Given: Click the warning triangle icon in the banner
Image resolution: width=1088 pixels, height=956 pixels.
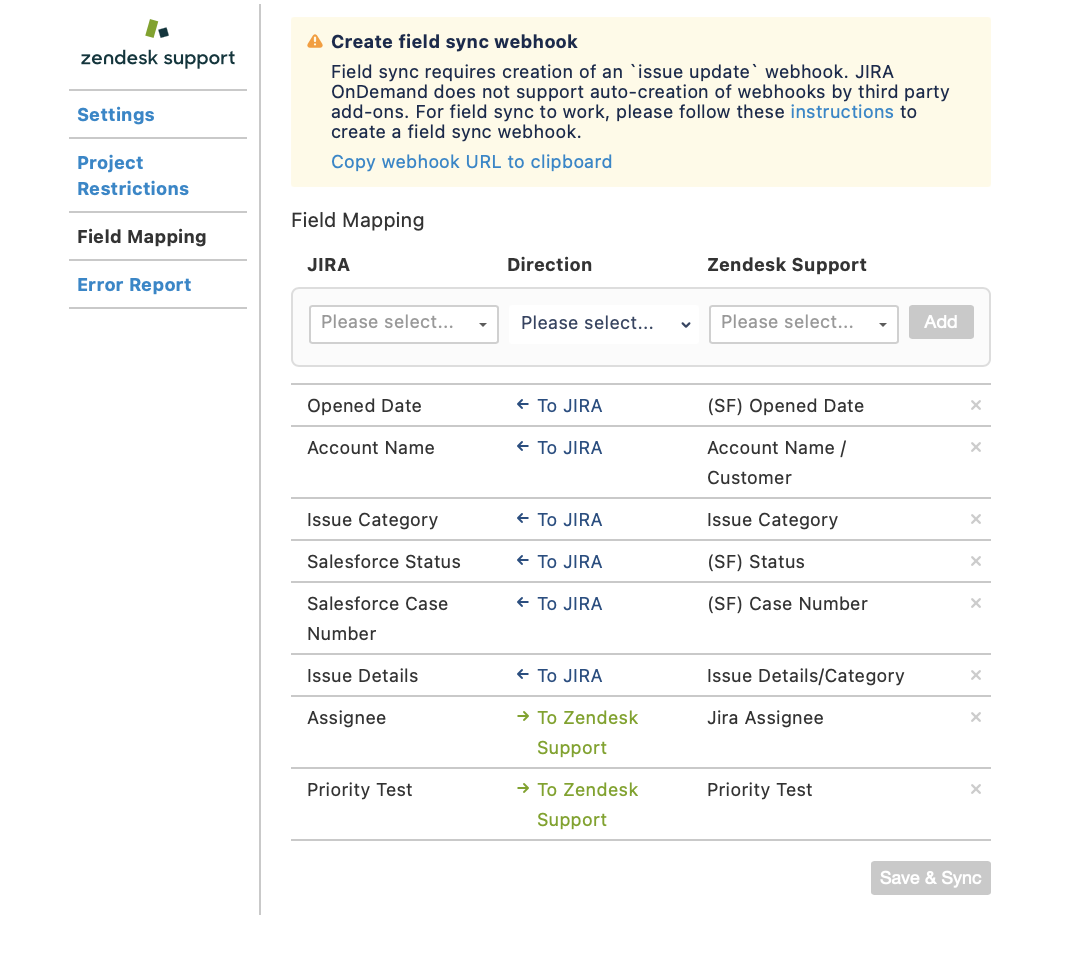Looking at the screenshot, I should pos(315,42).
